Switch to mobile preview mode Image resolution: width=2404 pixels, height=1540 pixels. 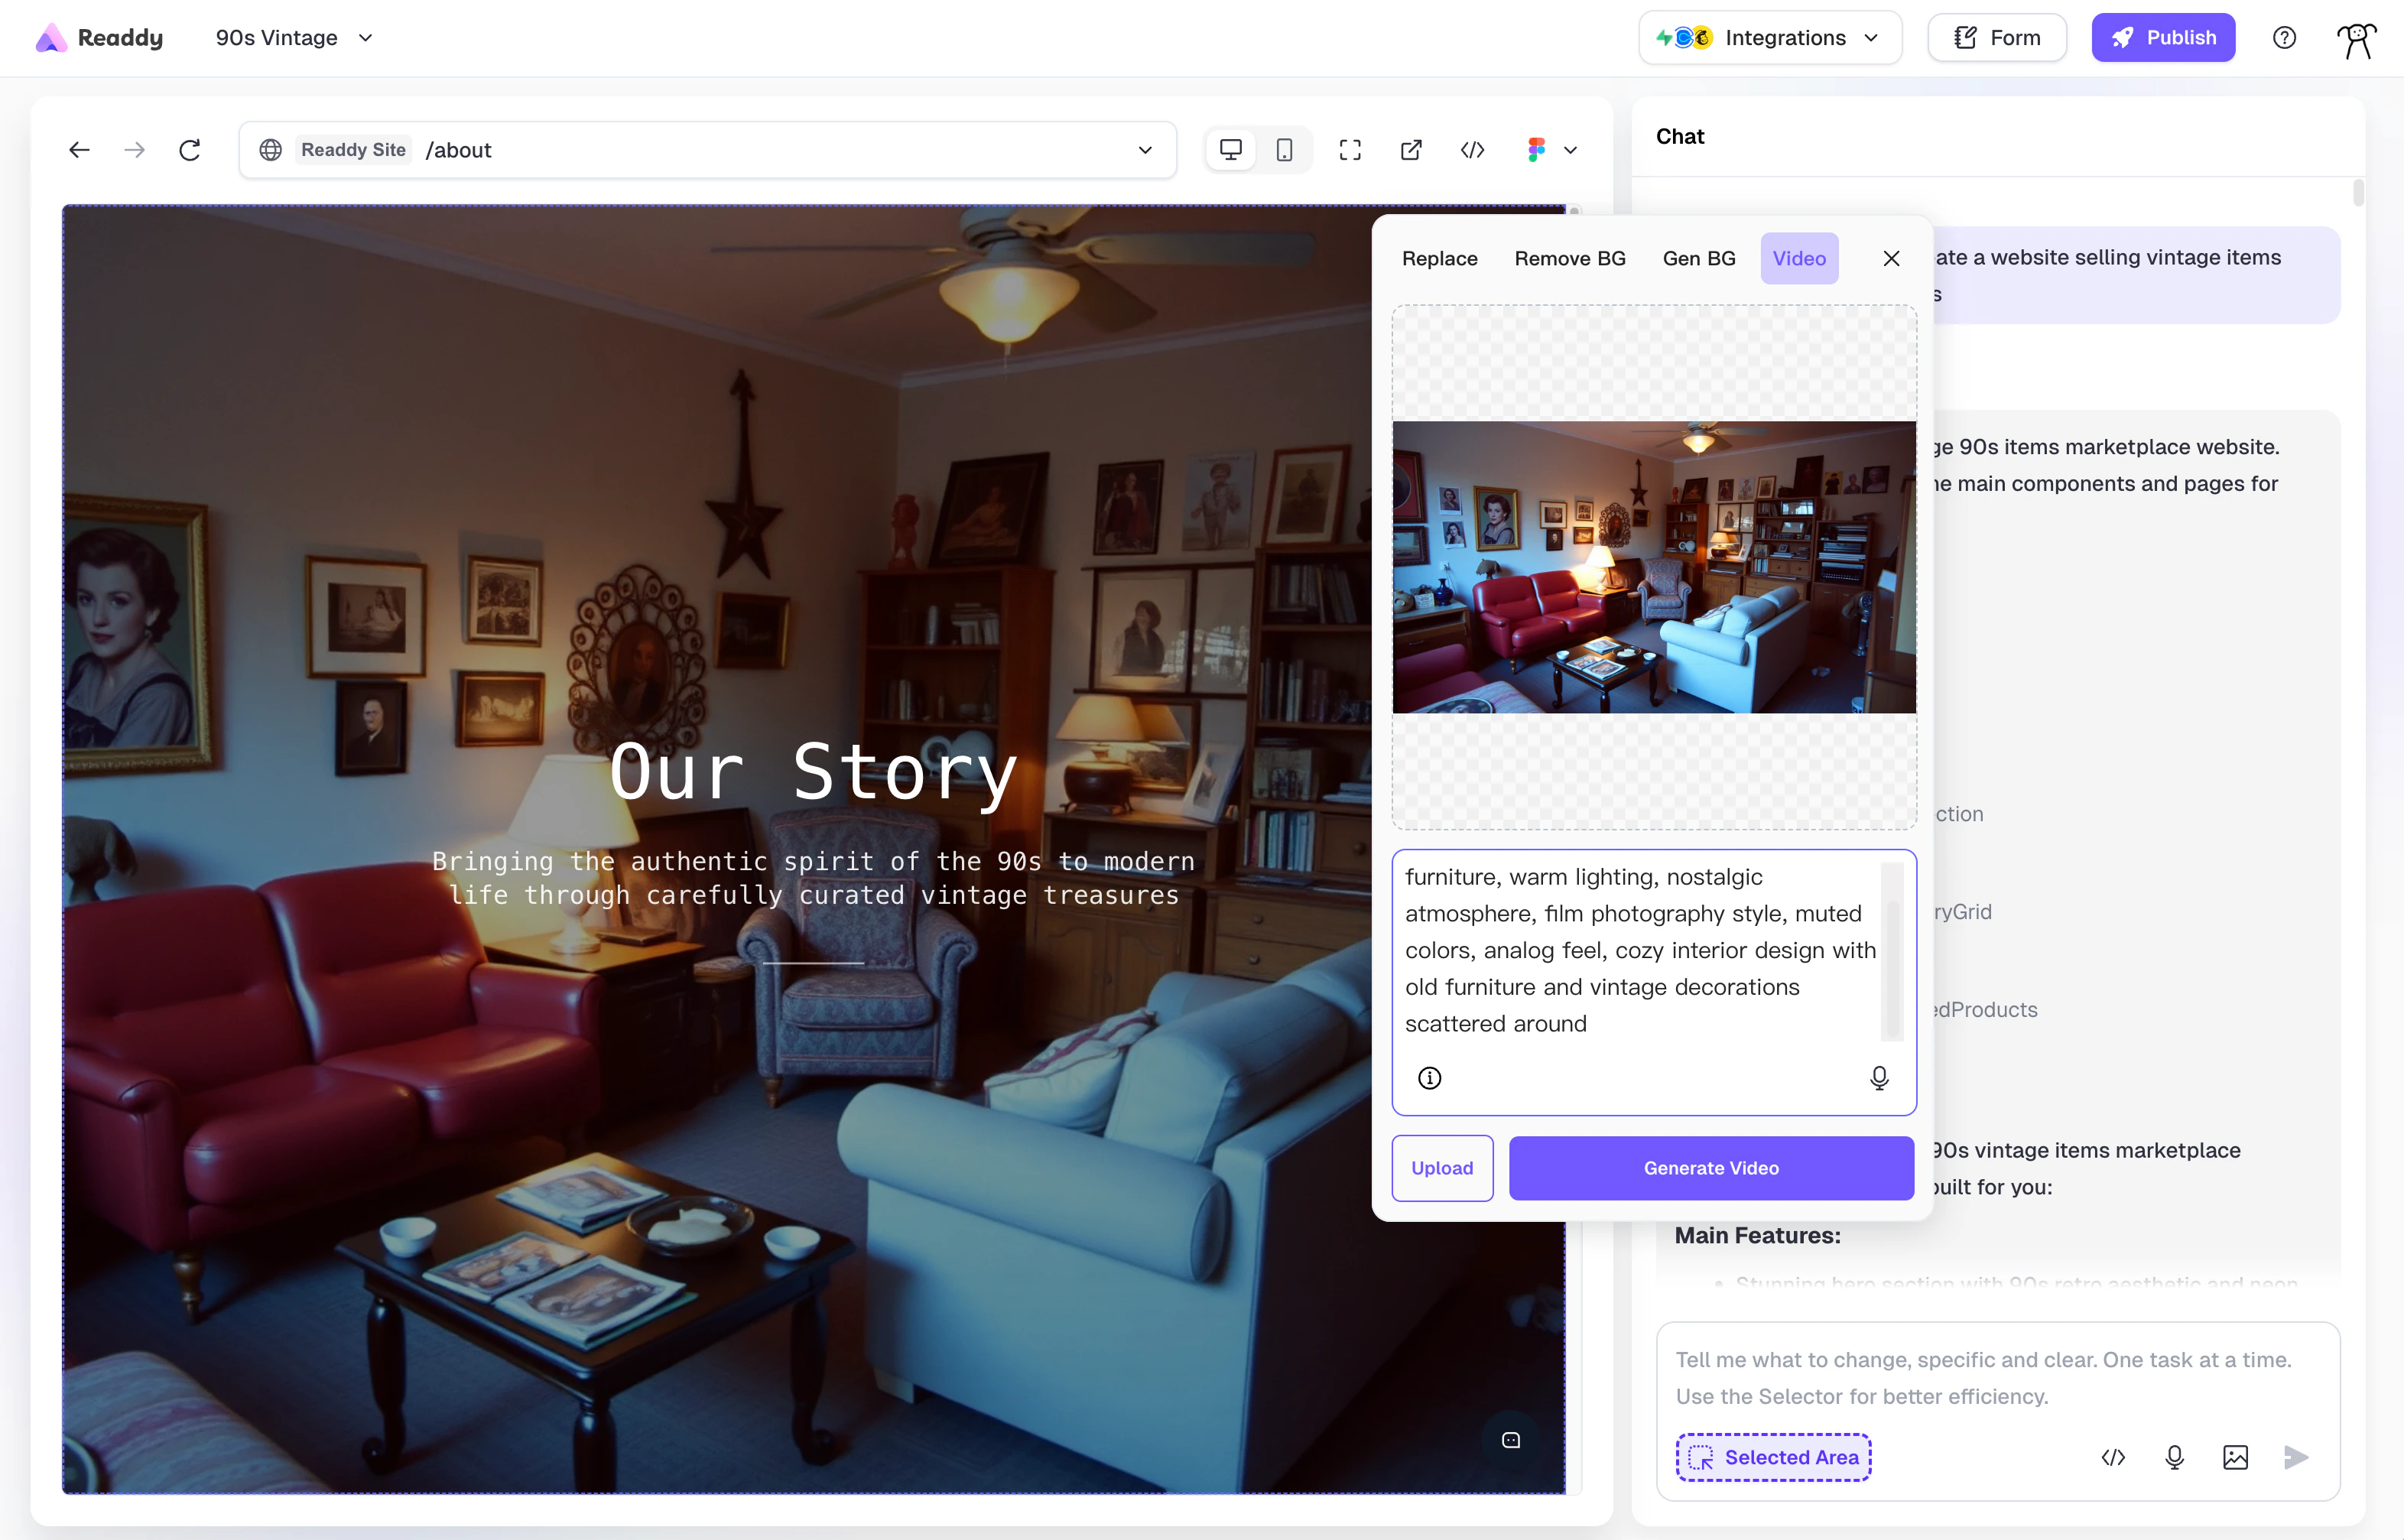[x=1284, y=149]
